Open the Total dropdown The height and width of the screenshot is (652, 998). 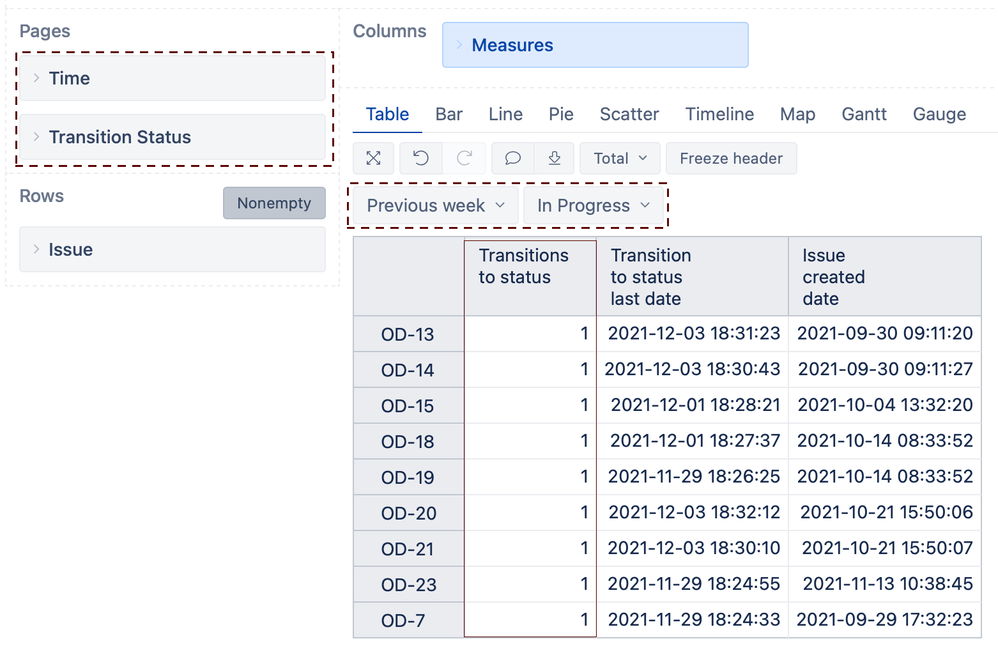click(x=619, y=158)
